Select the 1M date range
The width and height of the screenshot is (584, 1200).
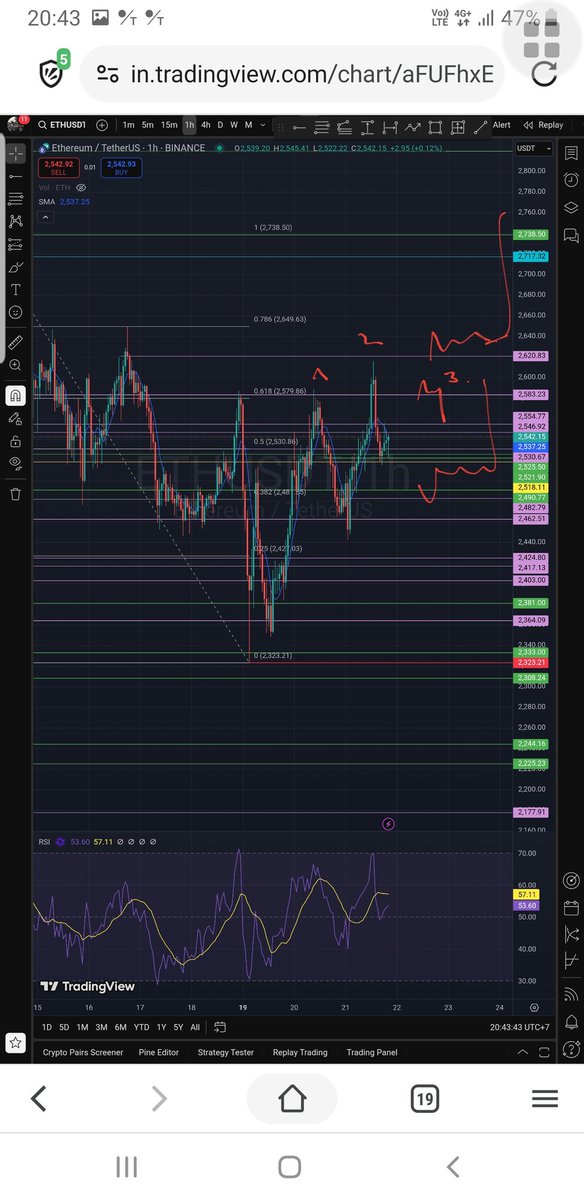(83, 1027)
